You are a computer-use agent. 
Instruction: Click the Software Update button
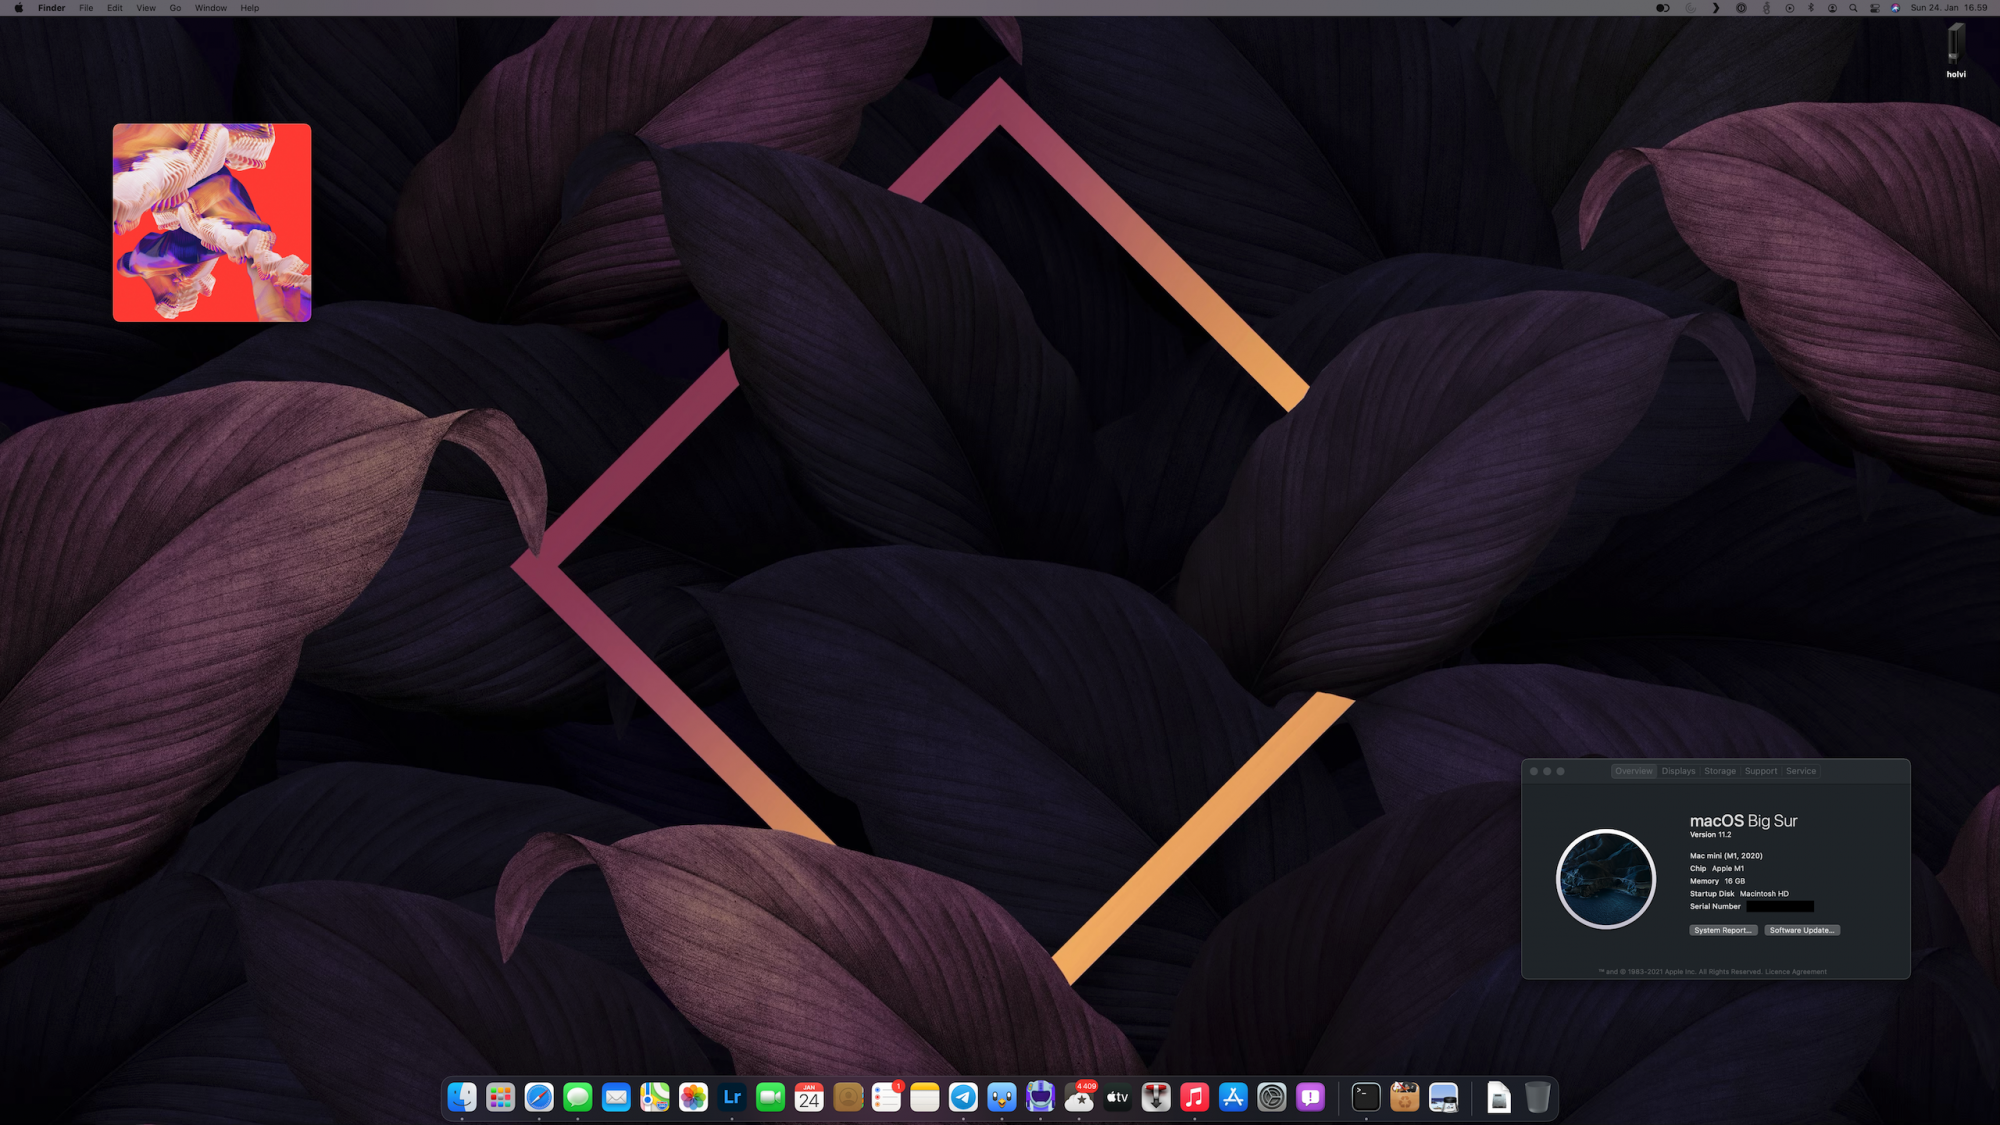(x=1802, y=930)
